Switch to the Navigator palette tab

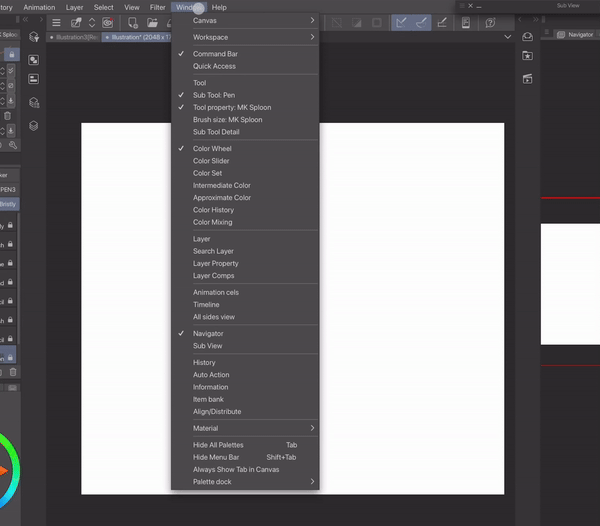tap(580, 34)
